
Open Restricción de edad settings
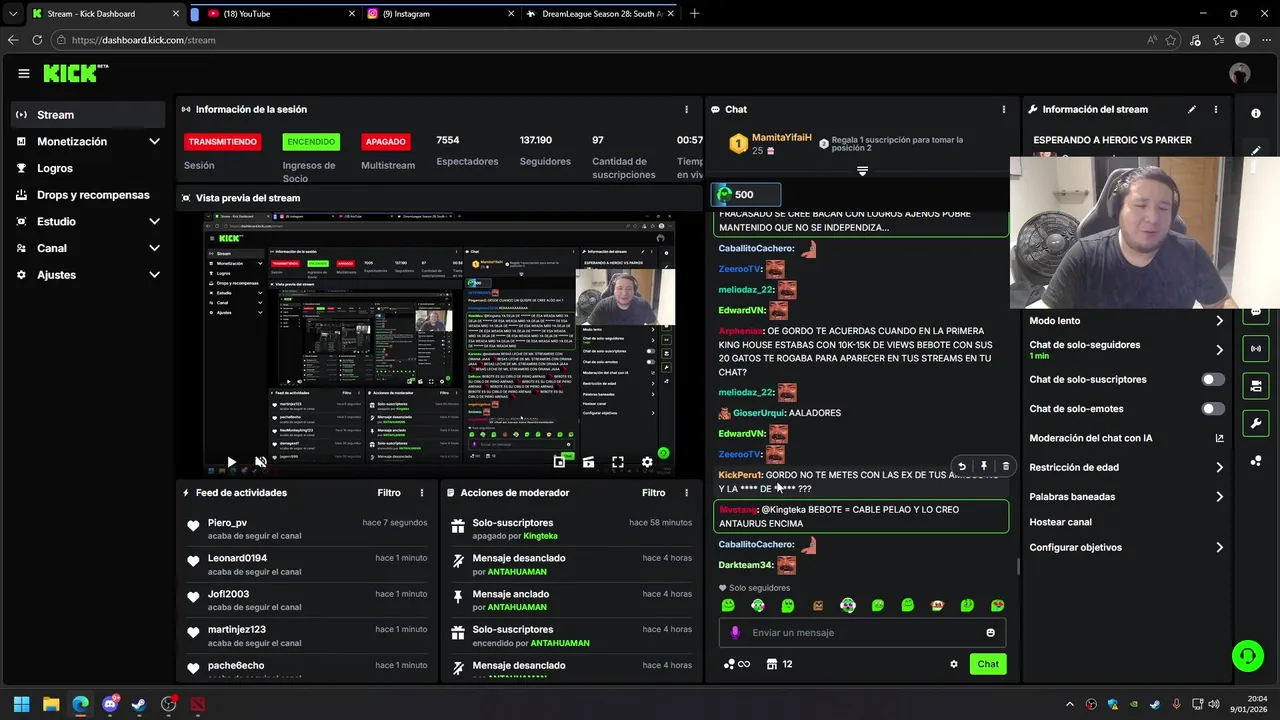[x=1126, y=467]
